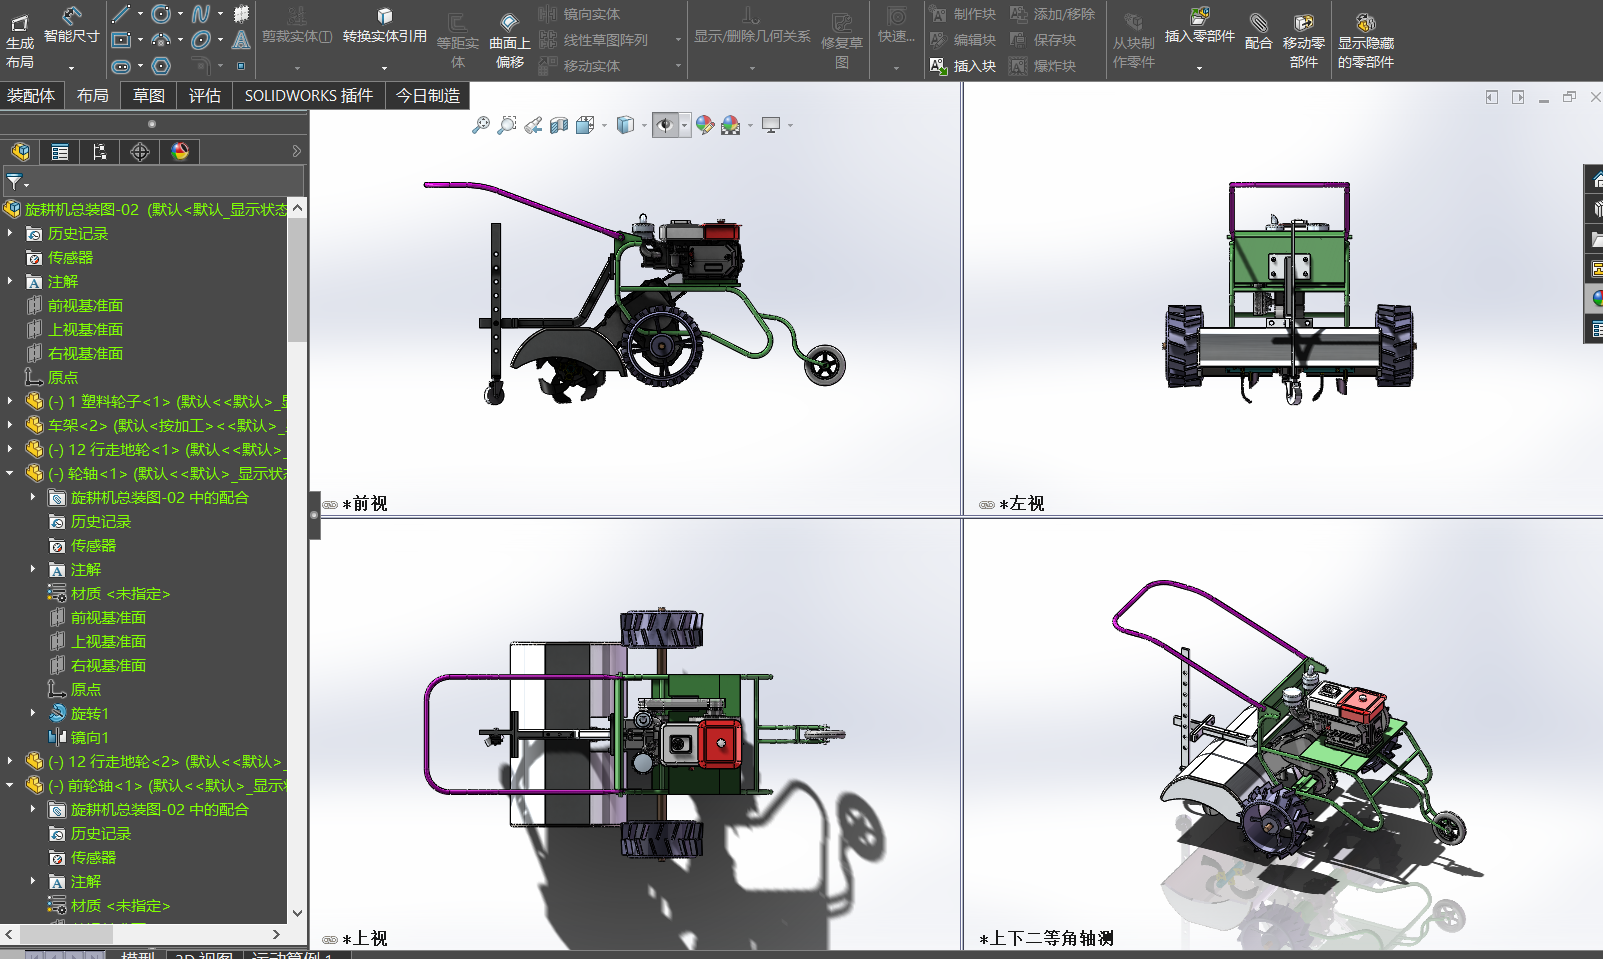Expand the 车架<2> component node
This screenshot has height=959, width=1603.
tap(11, 425)
